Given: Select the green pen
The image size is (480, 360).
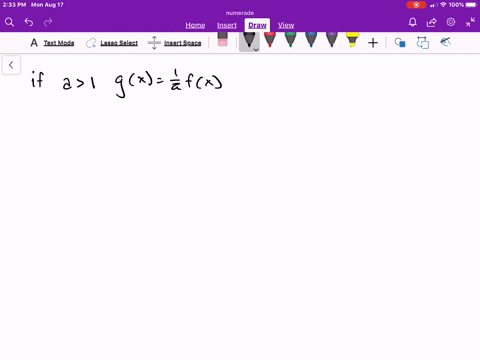Looking at the screenshot, I should (x=290, y=40).
